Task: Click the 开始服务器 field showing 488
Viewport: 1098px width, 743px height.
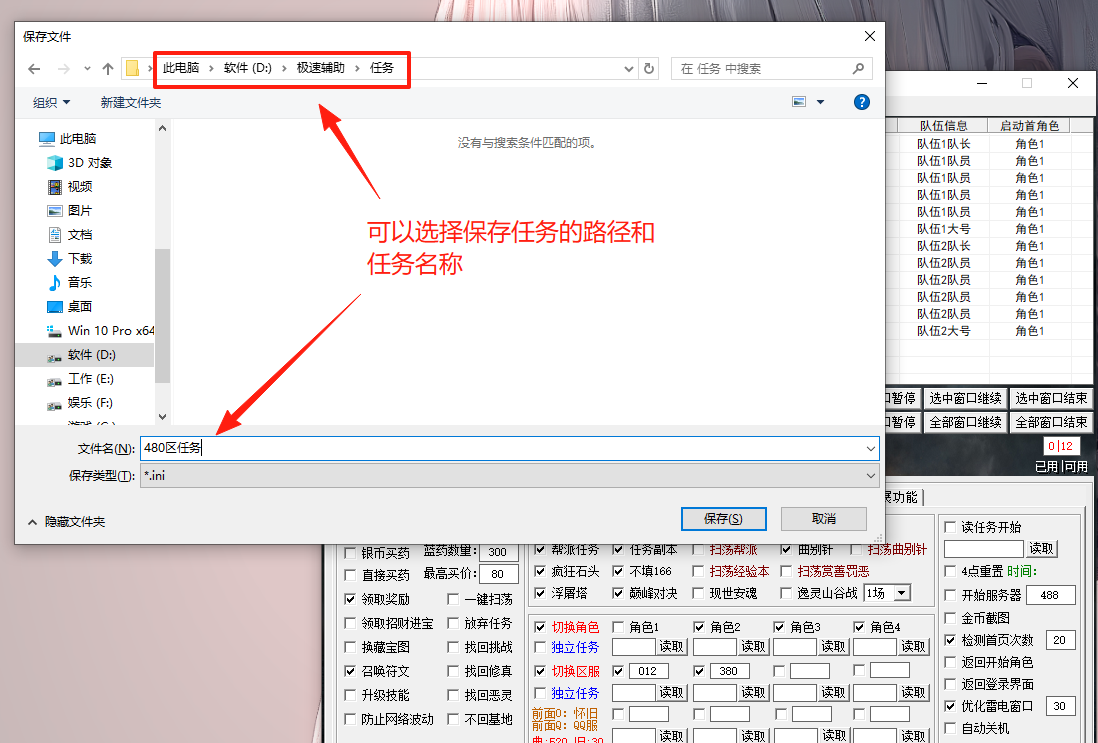Action: (1050, 595)
